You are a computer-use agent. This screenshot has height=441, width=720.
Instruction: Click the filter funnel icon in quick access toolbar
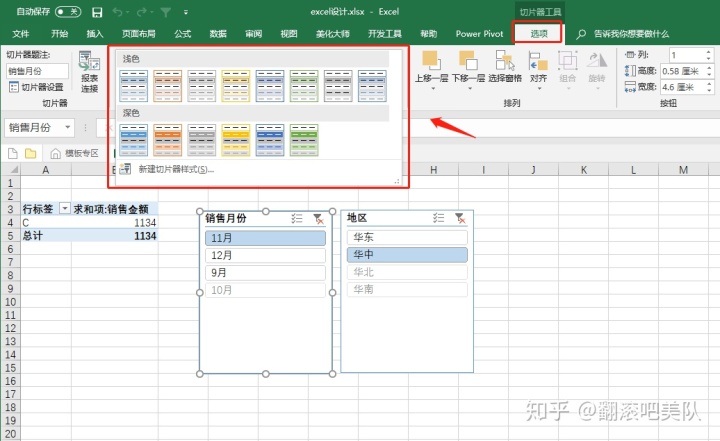point(165,12)
